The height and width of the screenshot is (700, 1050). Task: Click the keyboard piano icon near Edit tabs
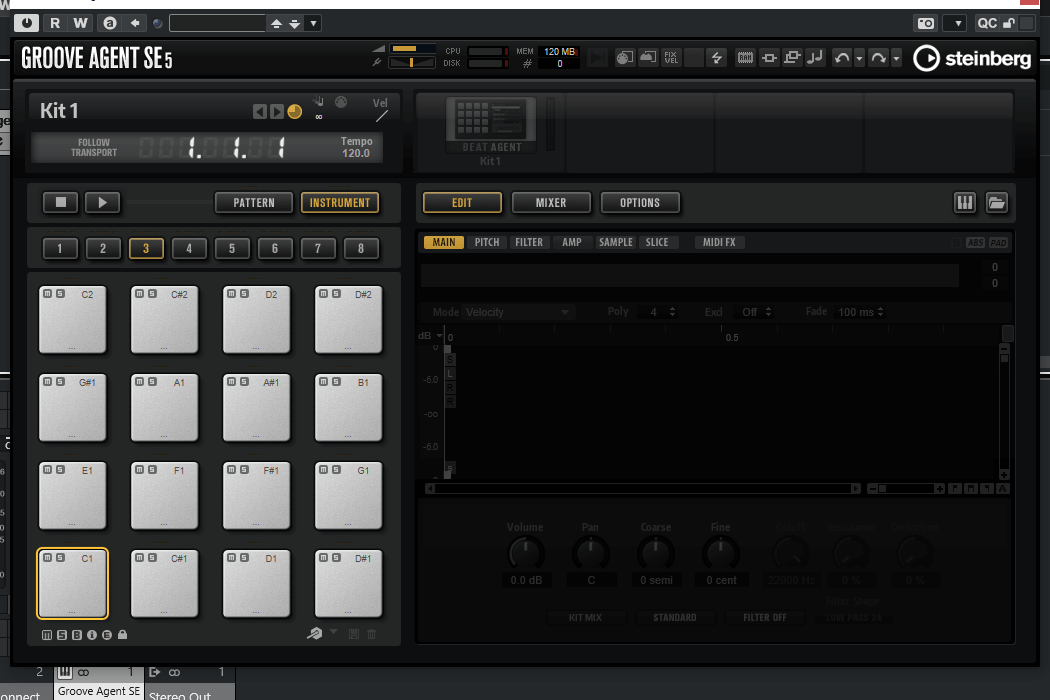point(964,202)
